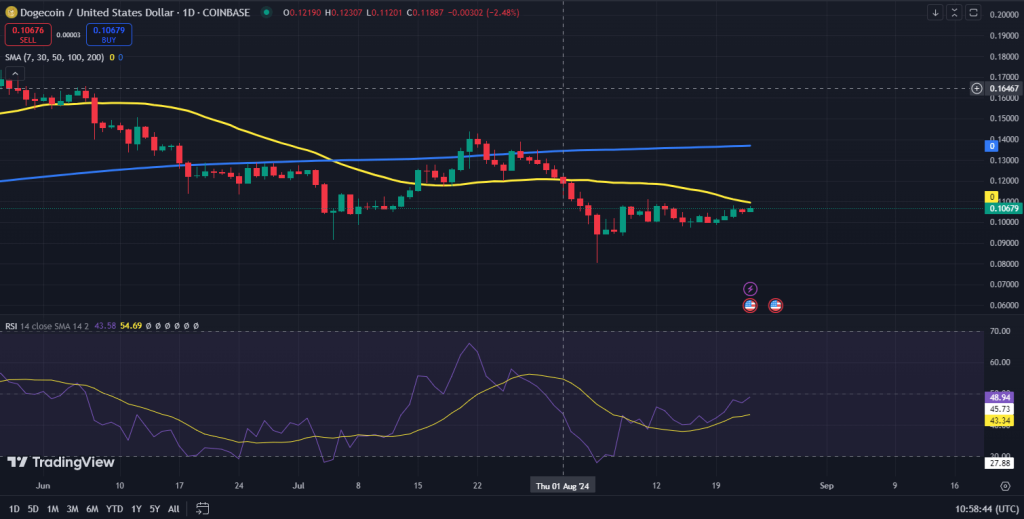1024x519 pixels.
Task: Click the purple 48.94 RSI value label
Action: pos(1000,397)
